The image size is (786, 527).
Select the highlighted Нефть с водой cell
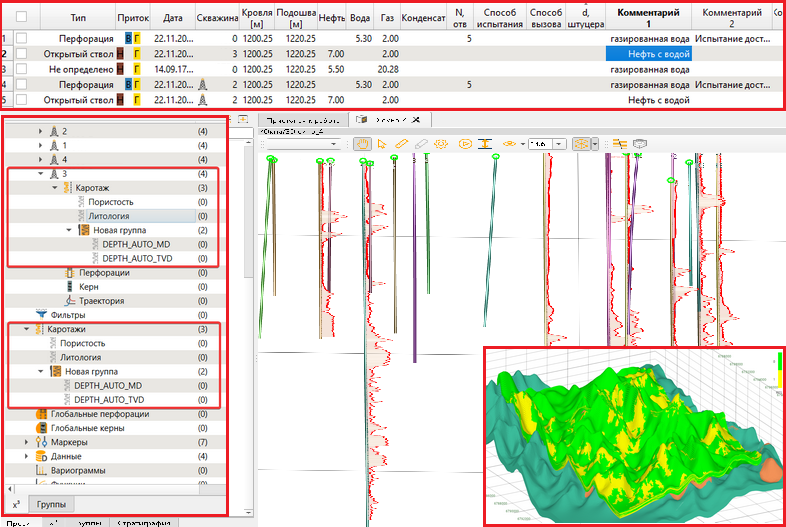click(x=649, y=54)
